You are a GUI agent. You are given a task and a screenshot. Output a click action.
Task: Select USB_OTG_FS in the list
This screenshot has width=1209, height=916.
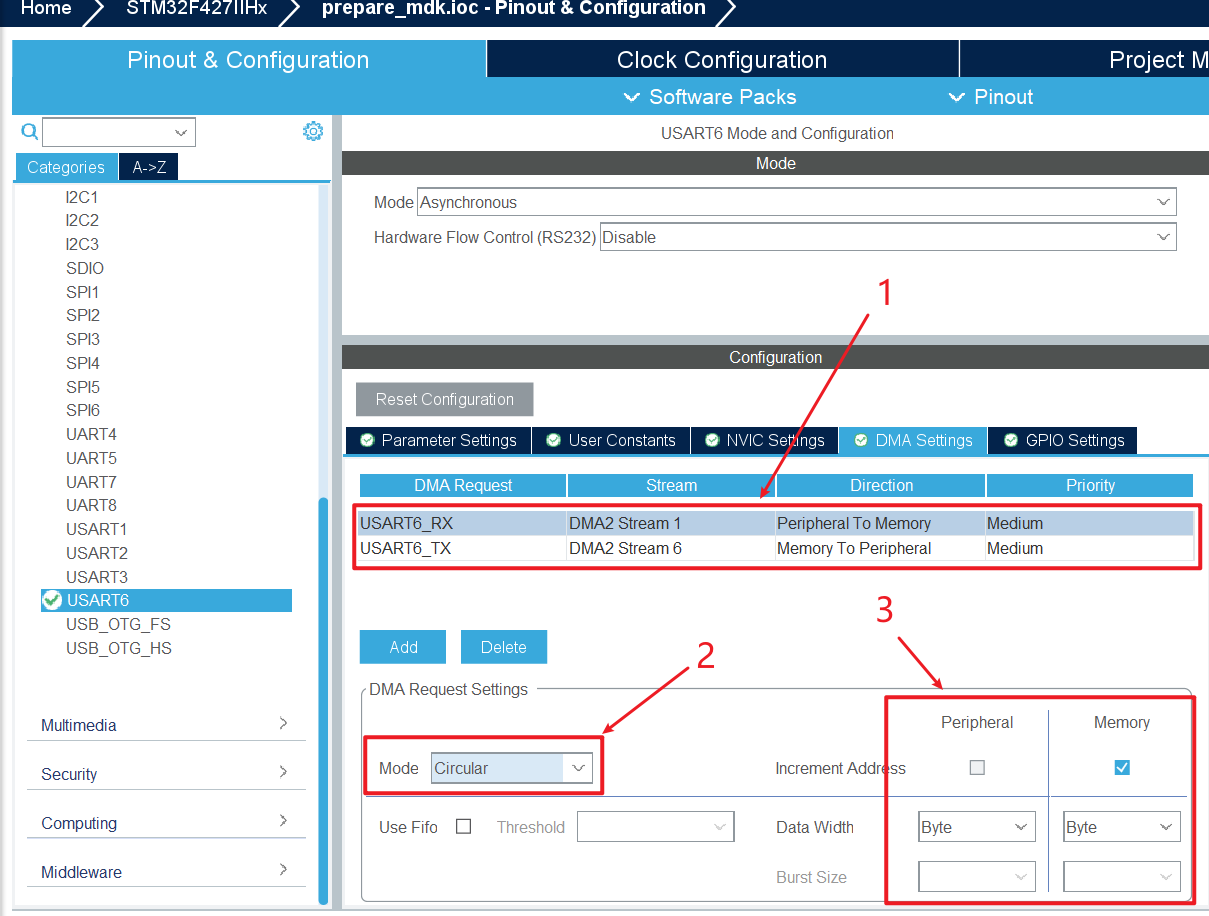pyautogui.click(x=118, y=624)
